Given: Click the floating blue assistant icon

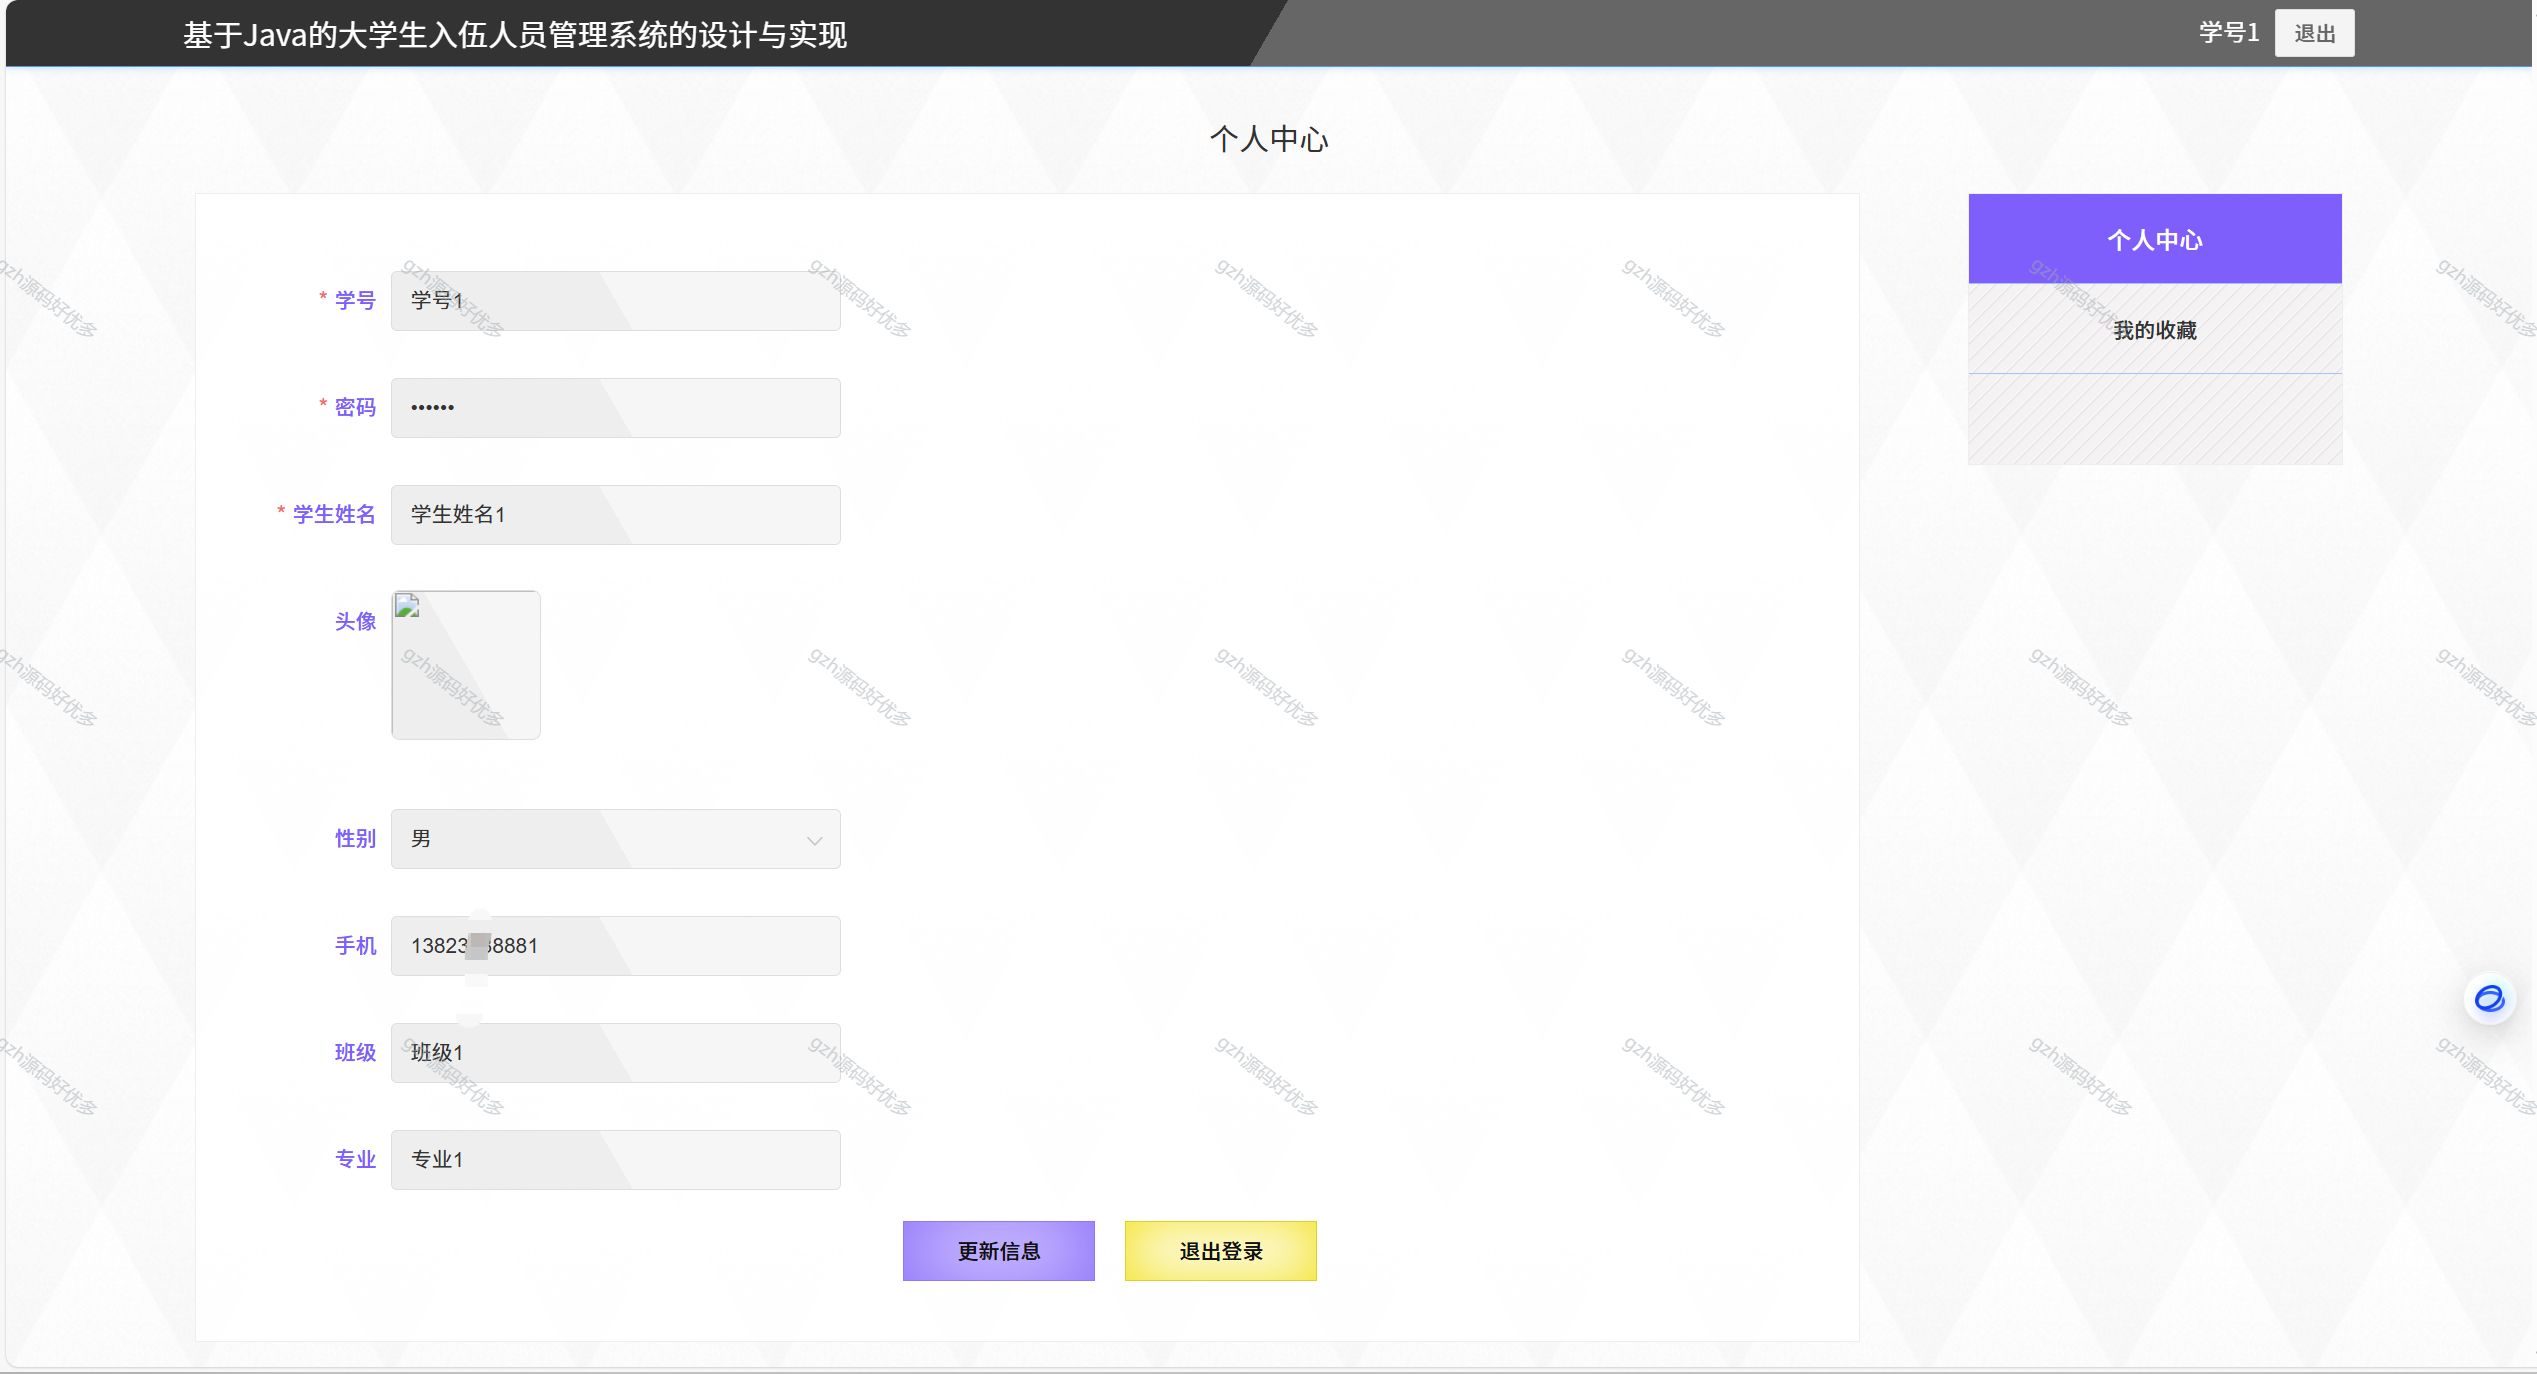Looking at the screenshot, I should pyautogui.click(x=2488, y=998).
